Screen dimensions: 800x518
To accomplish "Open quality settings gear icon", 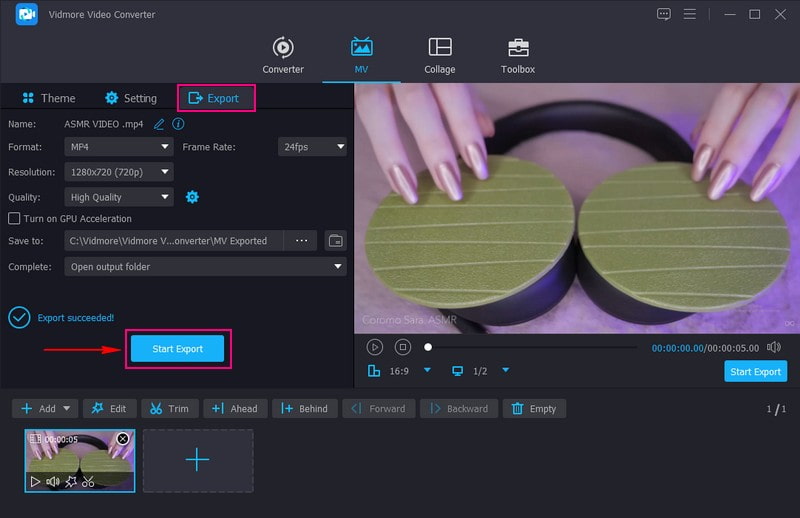I will pyautogui.click(x=192, y=197).
